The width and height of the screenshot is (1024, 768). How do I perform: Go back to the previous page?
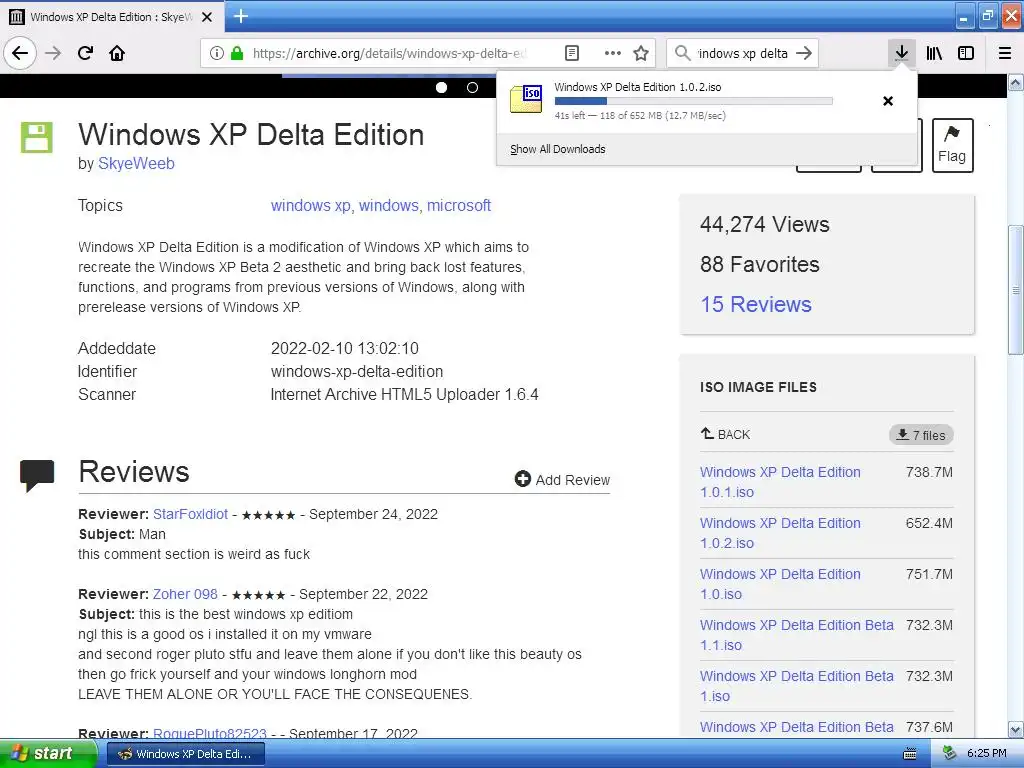[x=20, y=53]
